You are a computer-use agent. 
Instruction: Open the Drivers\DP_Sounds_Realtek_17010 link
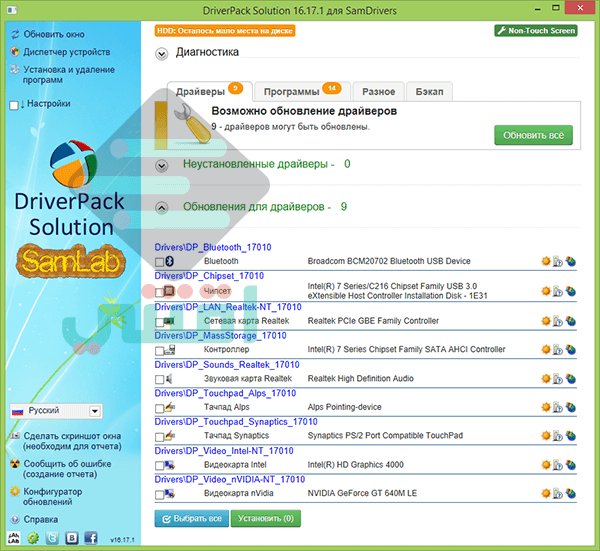click(227, 365)
